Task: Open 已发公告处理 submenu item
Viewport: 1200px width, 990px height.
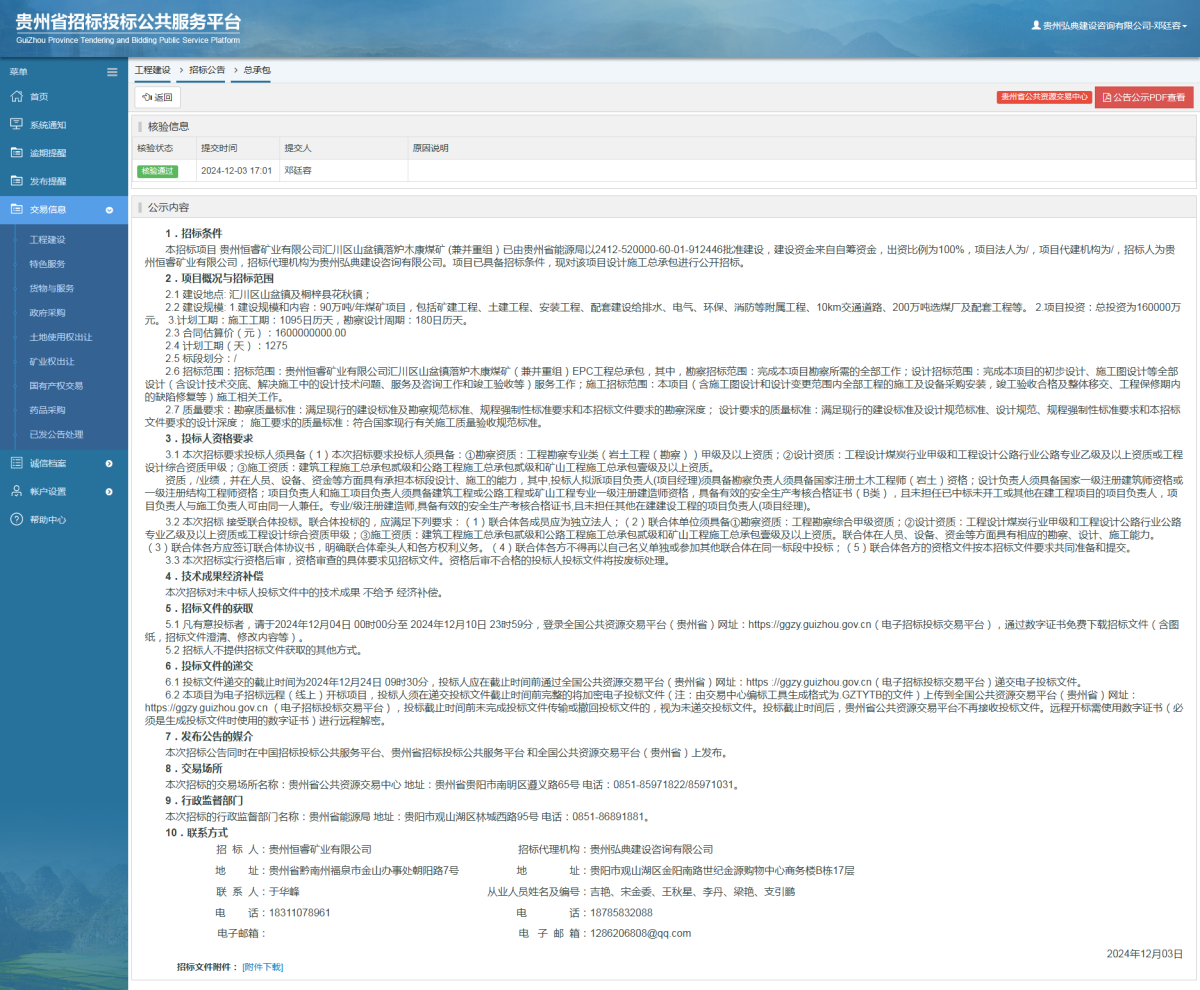Action: pos(56,434)
